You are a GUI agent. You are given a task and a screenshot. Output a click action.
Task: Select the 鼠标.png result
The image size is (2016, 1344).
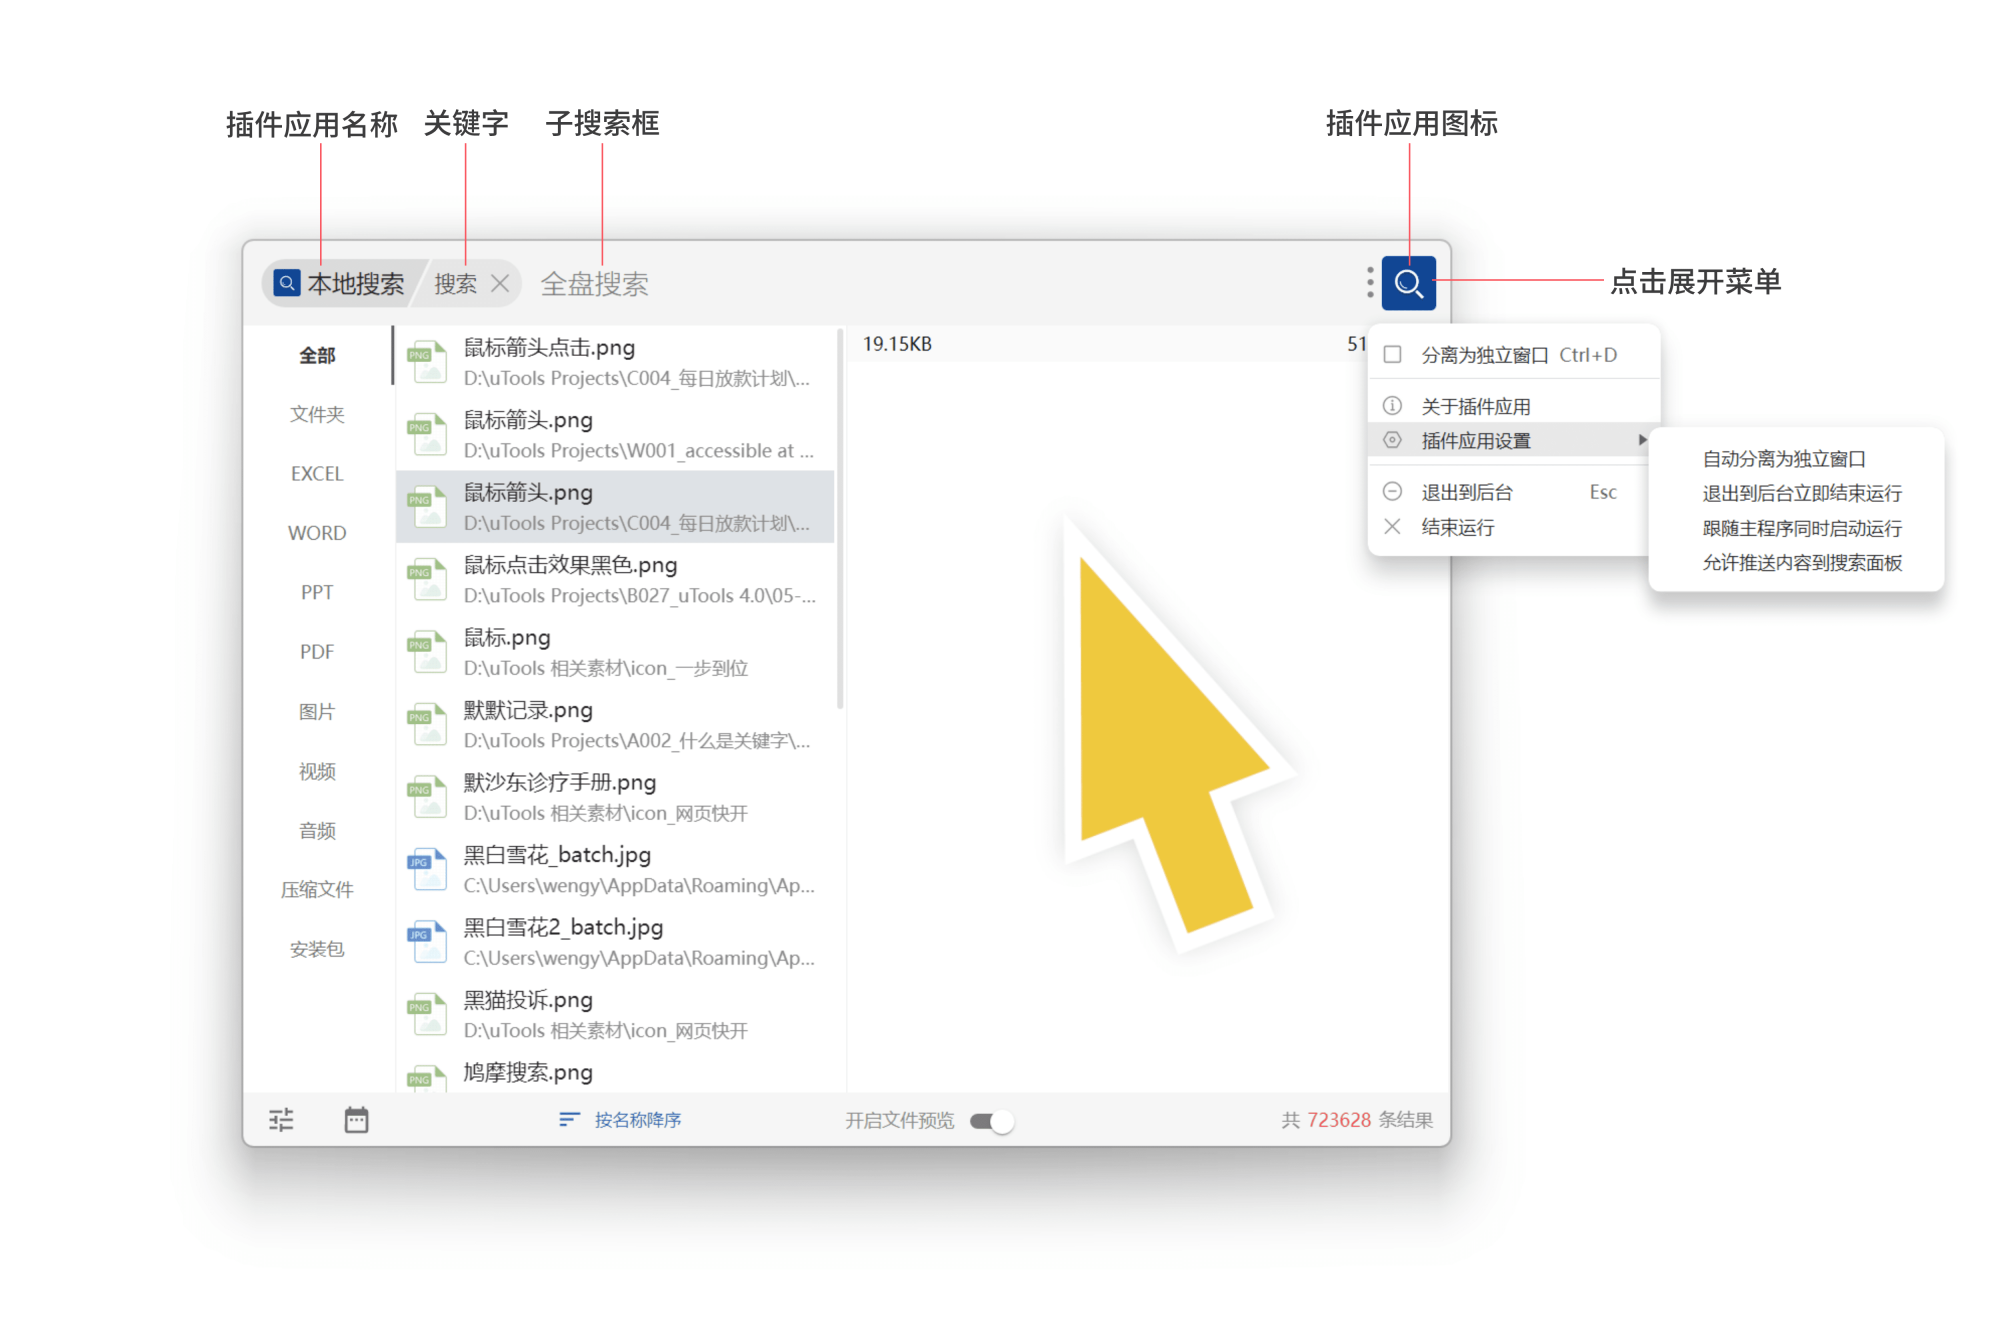(615, 652)
